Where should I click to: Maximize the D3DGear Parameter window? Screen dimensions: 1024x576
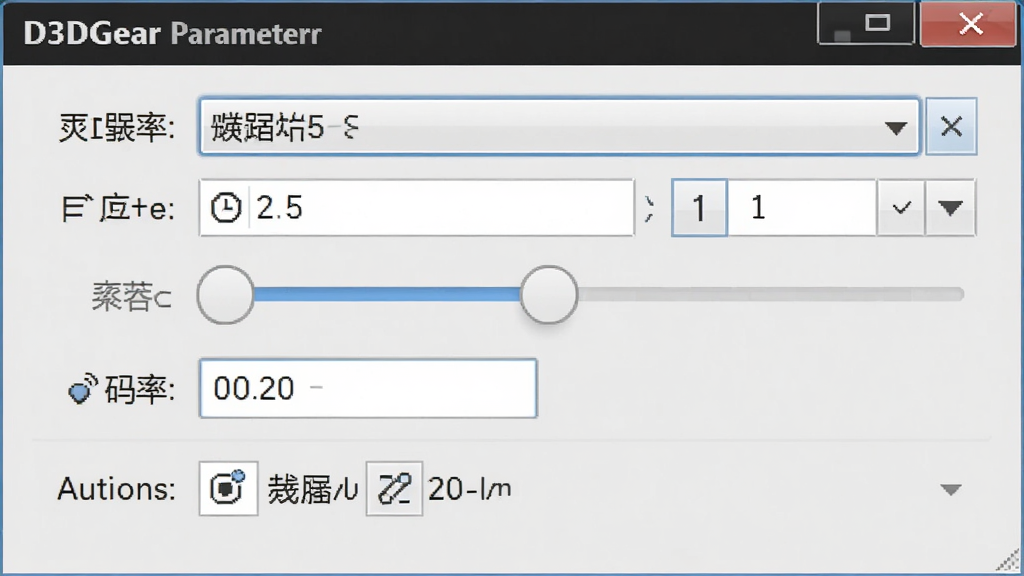(877, 24)
